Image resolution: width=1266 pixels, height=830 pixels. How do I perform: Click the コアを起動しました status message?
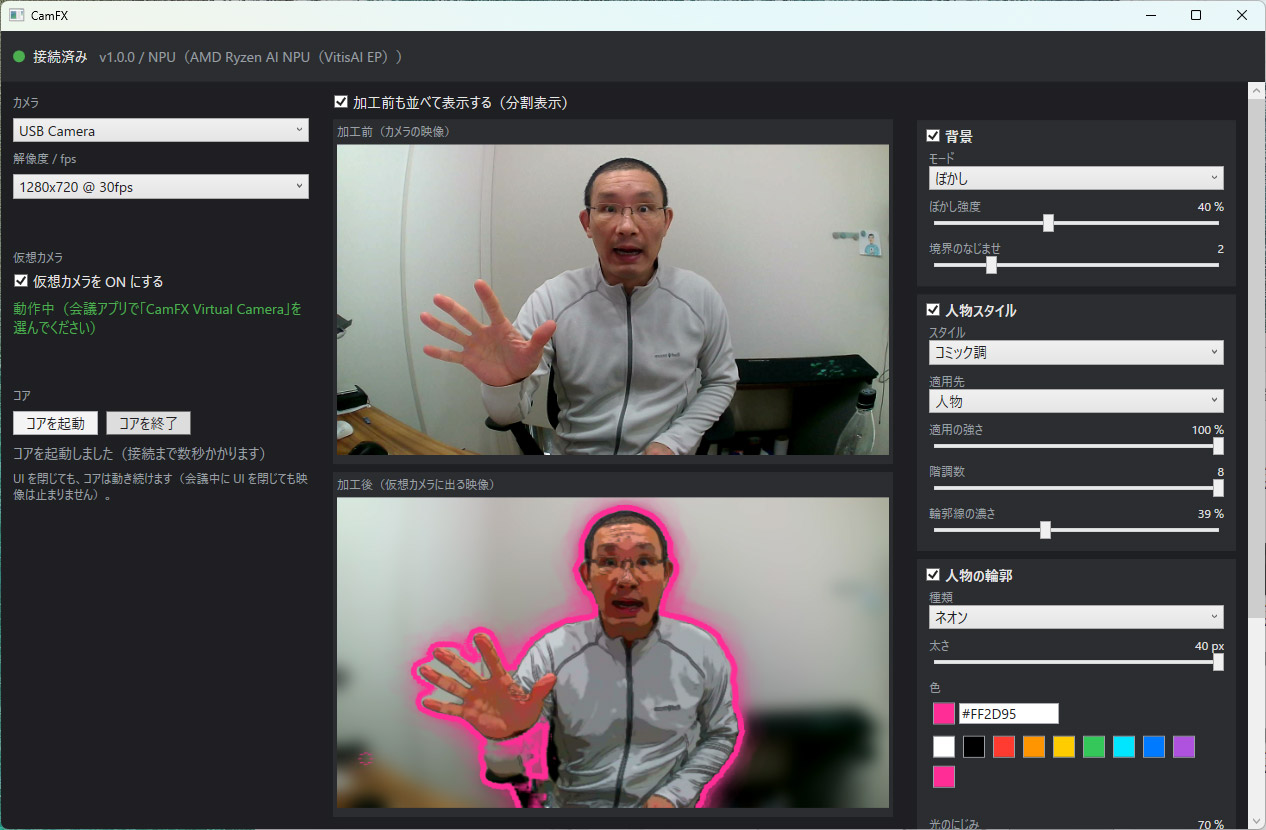(x=139, y=454)
